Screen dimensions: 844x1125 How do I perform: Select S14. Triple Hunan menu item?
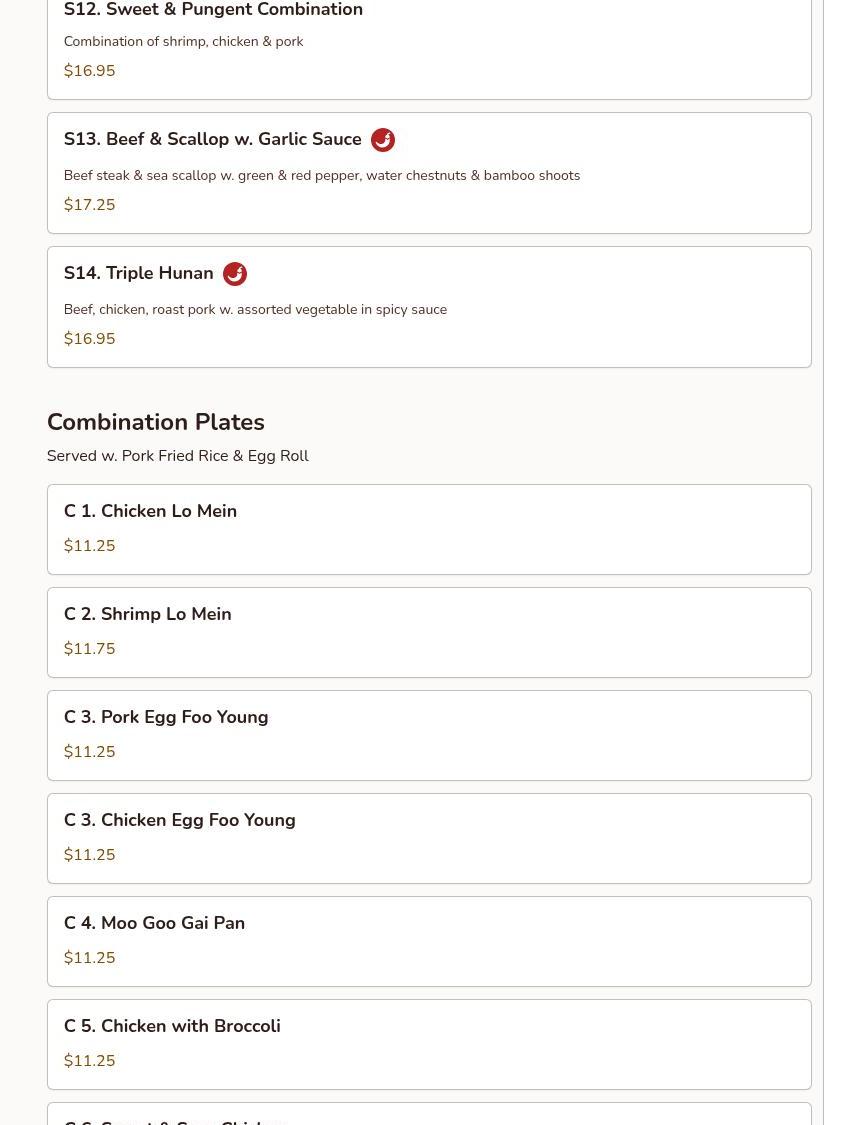[138, 274]
